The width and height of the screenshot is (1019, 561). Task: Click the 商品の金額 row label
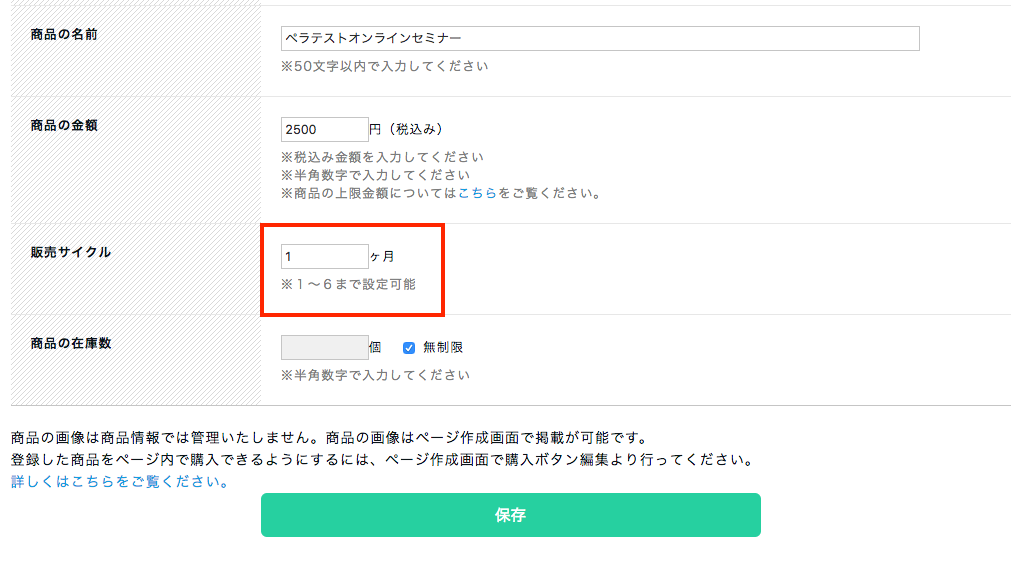(64, 125)
